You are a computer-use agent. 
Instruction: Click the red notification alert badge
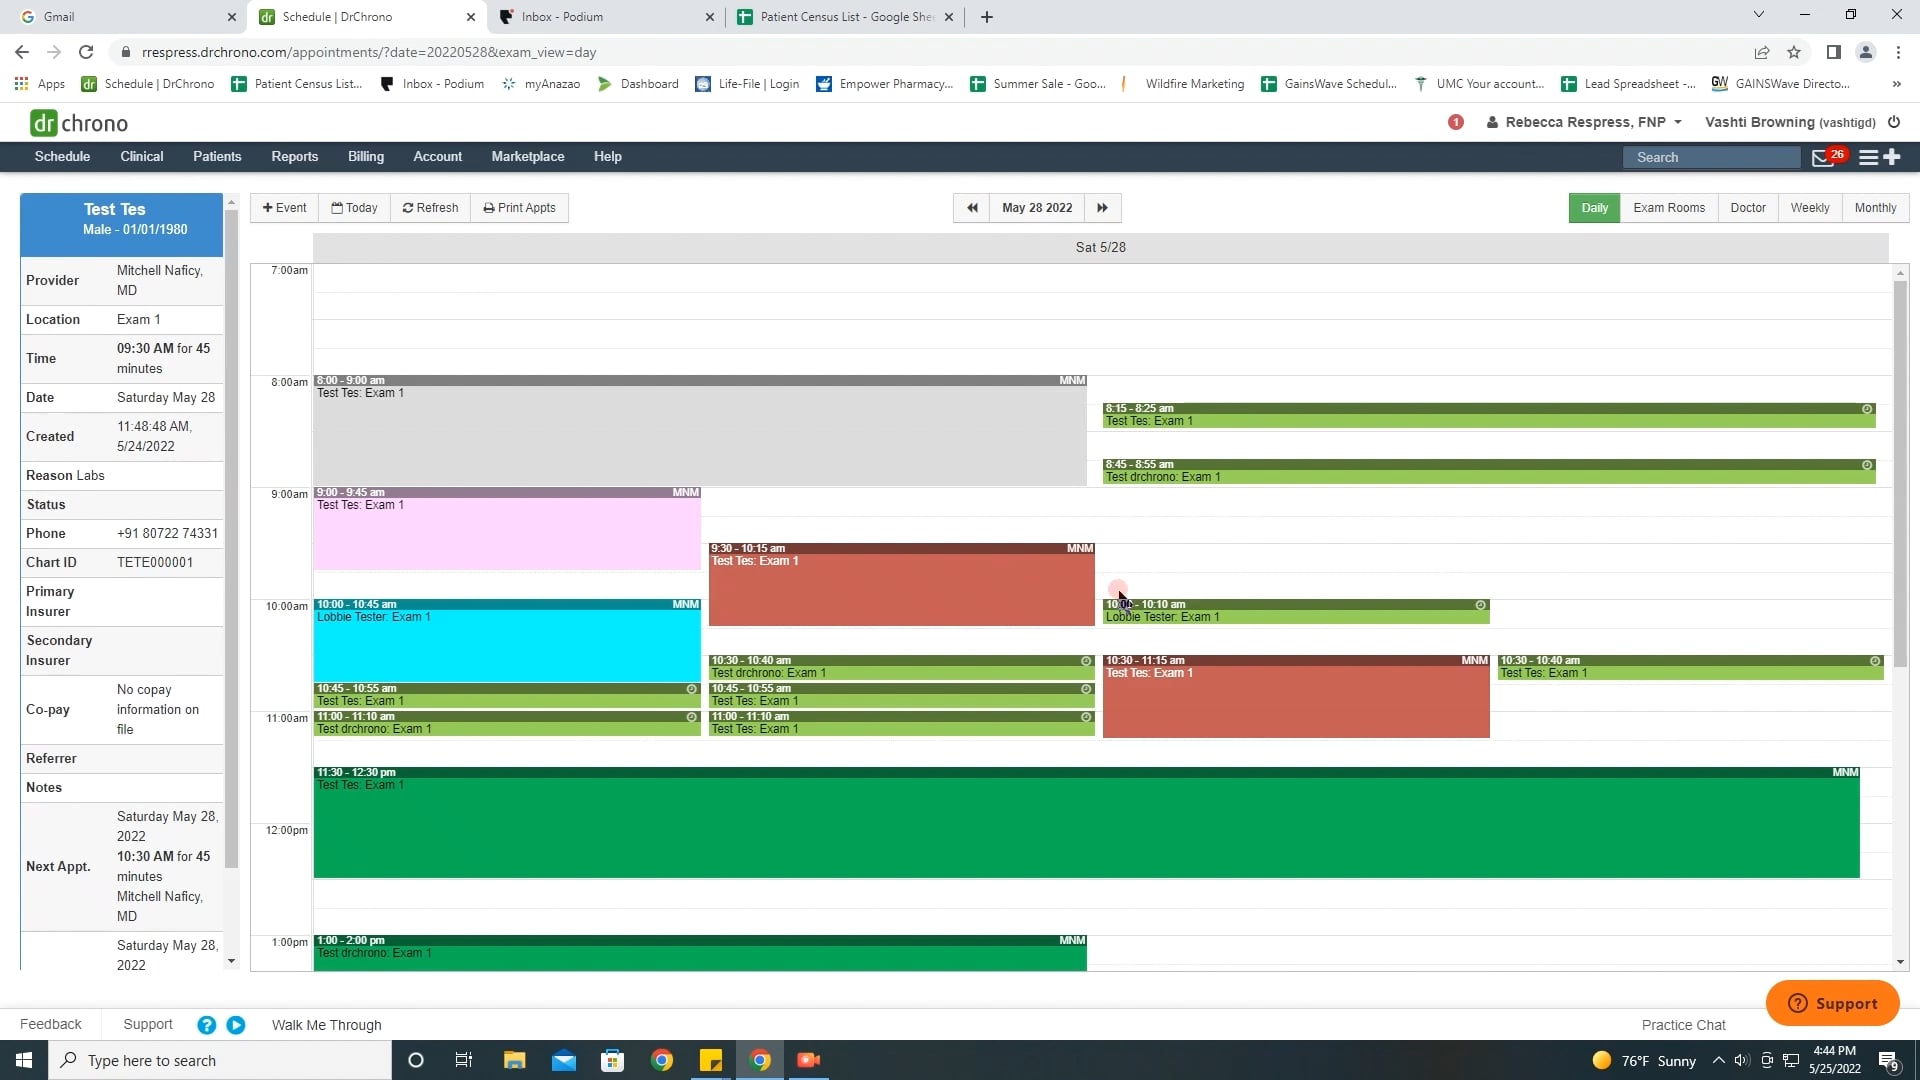click(1456, 122)
